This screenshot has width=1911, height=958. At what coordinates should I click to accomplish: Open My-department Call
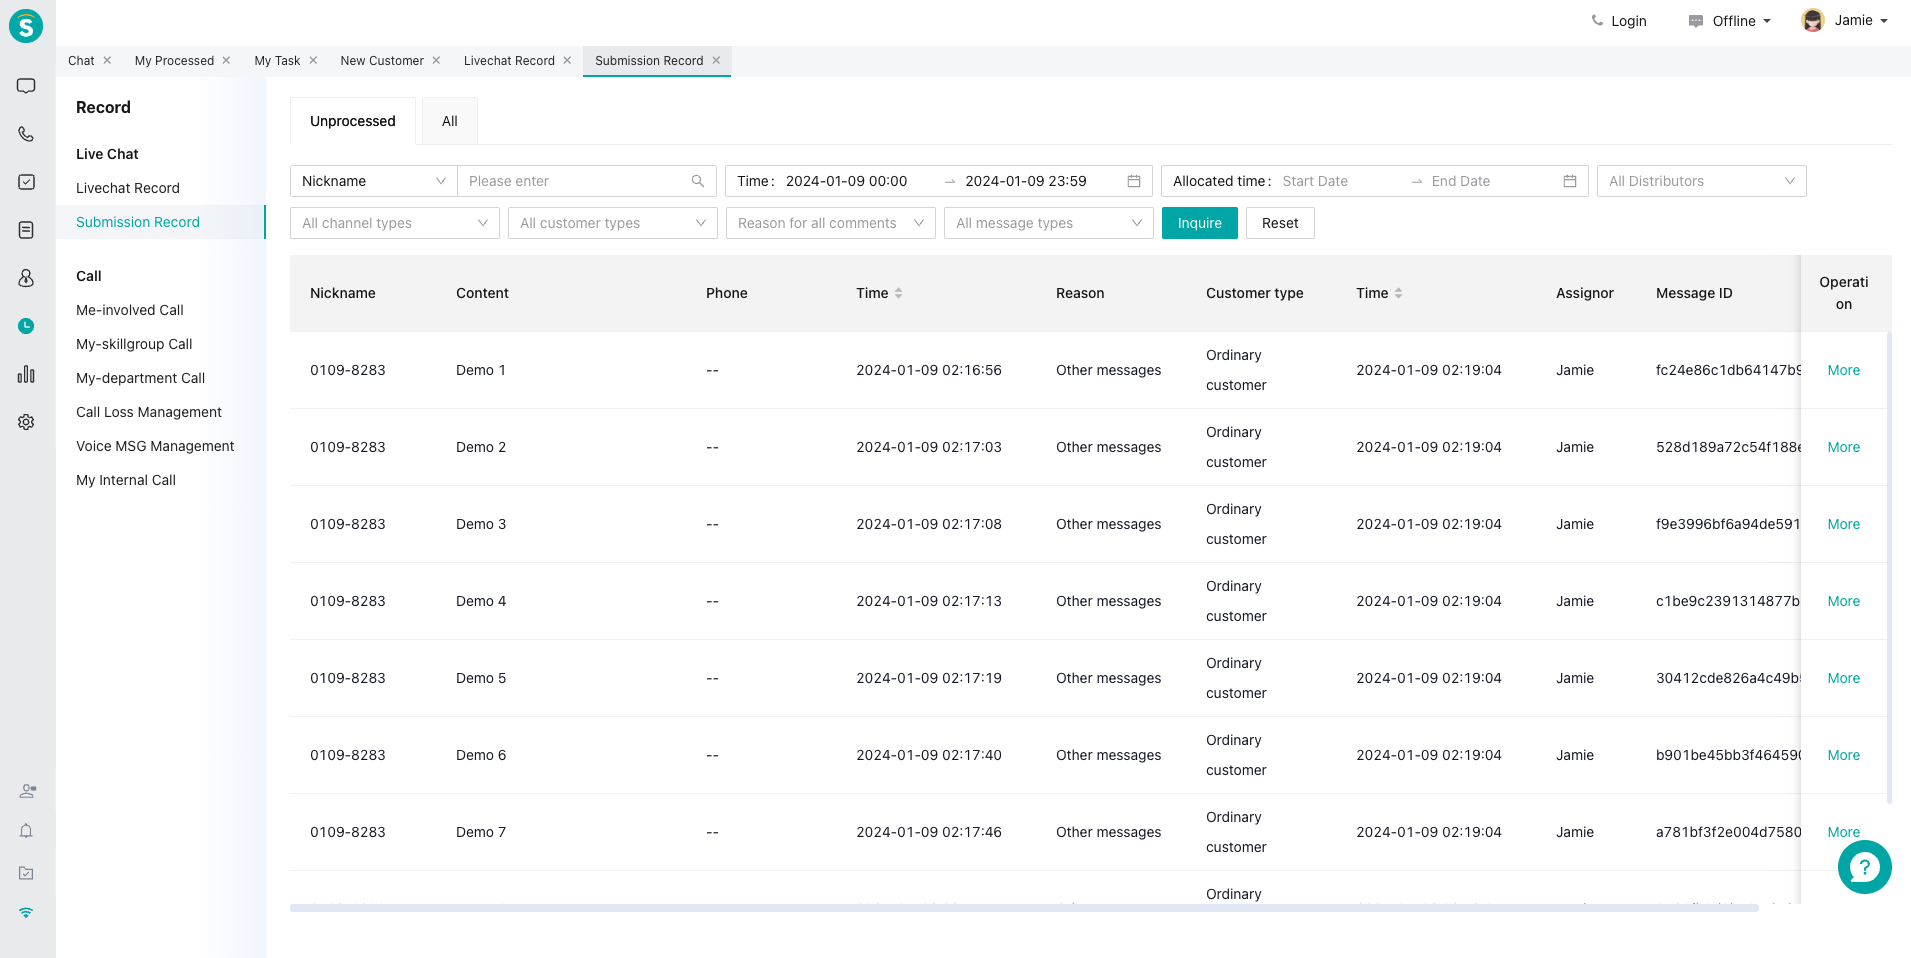(140, 378)
